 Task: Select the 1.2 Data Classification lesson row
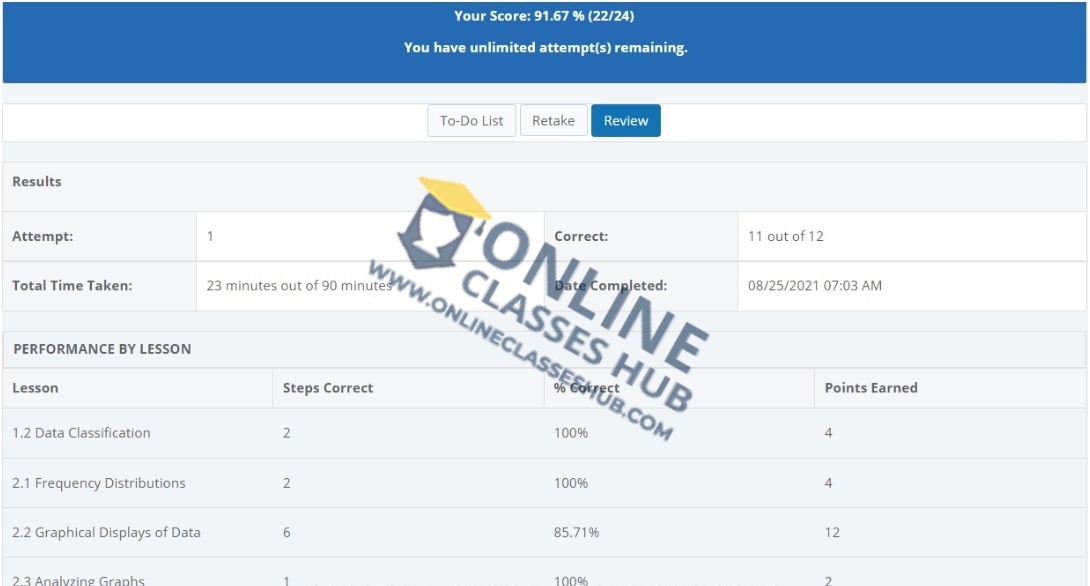pyautogui.click(x=81, y=433)
